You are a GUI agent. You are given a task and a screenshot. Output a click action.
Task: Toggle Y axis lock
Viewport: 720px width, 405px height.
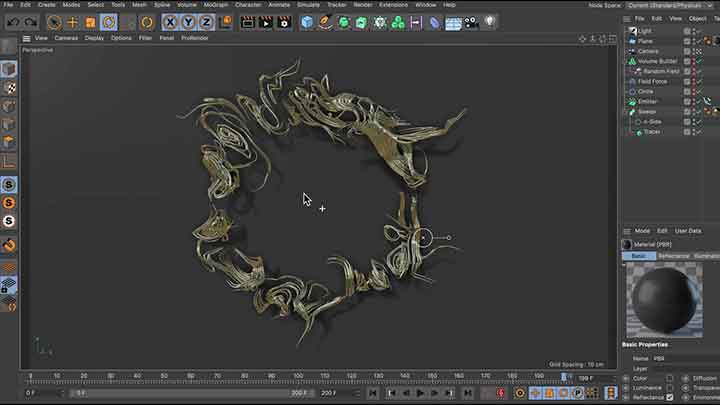188,22
